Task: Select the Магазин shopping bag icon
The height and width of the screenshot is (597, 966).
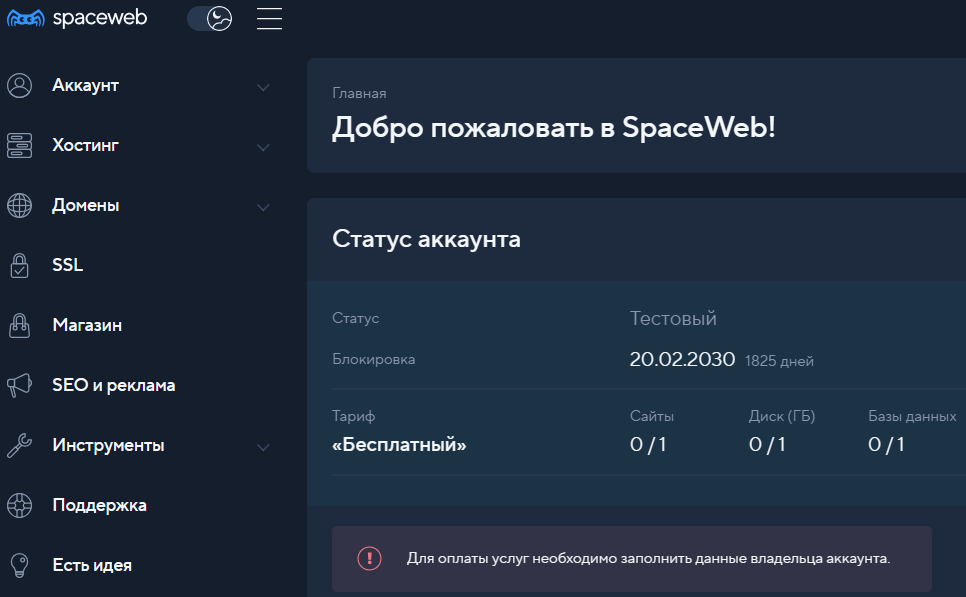Action: point(19,325)
